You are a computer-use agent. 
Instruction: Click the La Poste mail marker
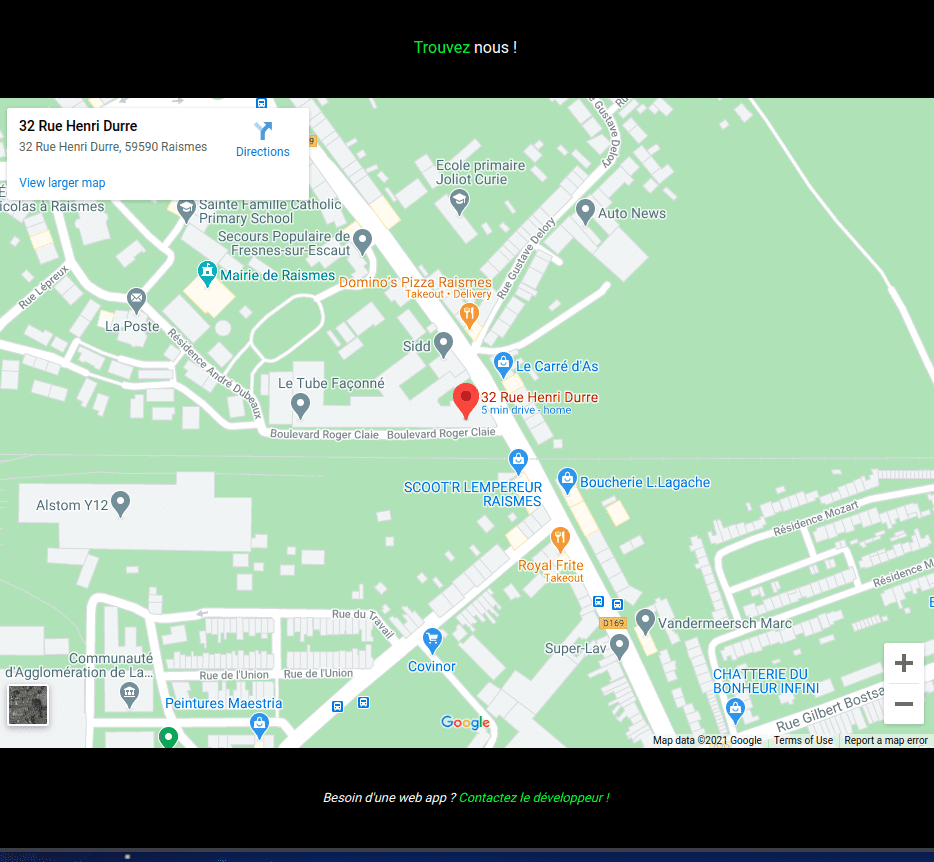click(x=136, y=301)
